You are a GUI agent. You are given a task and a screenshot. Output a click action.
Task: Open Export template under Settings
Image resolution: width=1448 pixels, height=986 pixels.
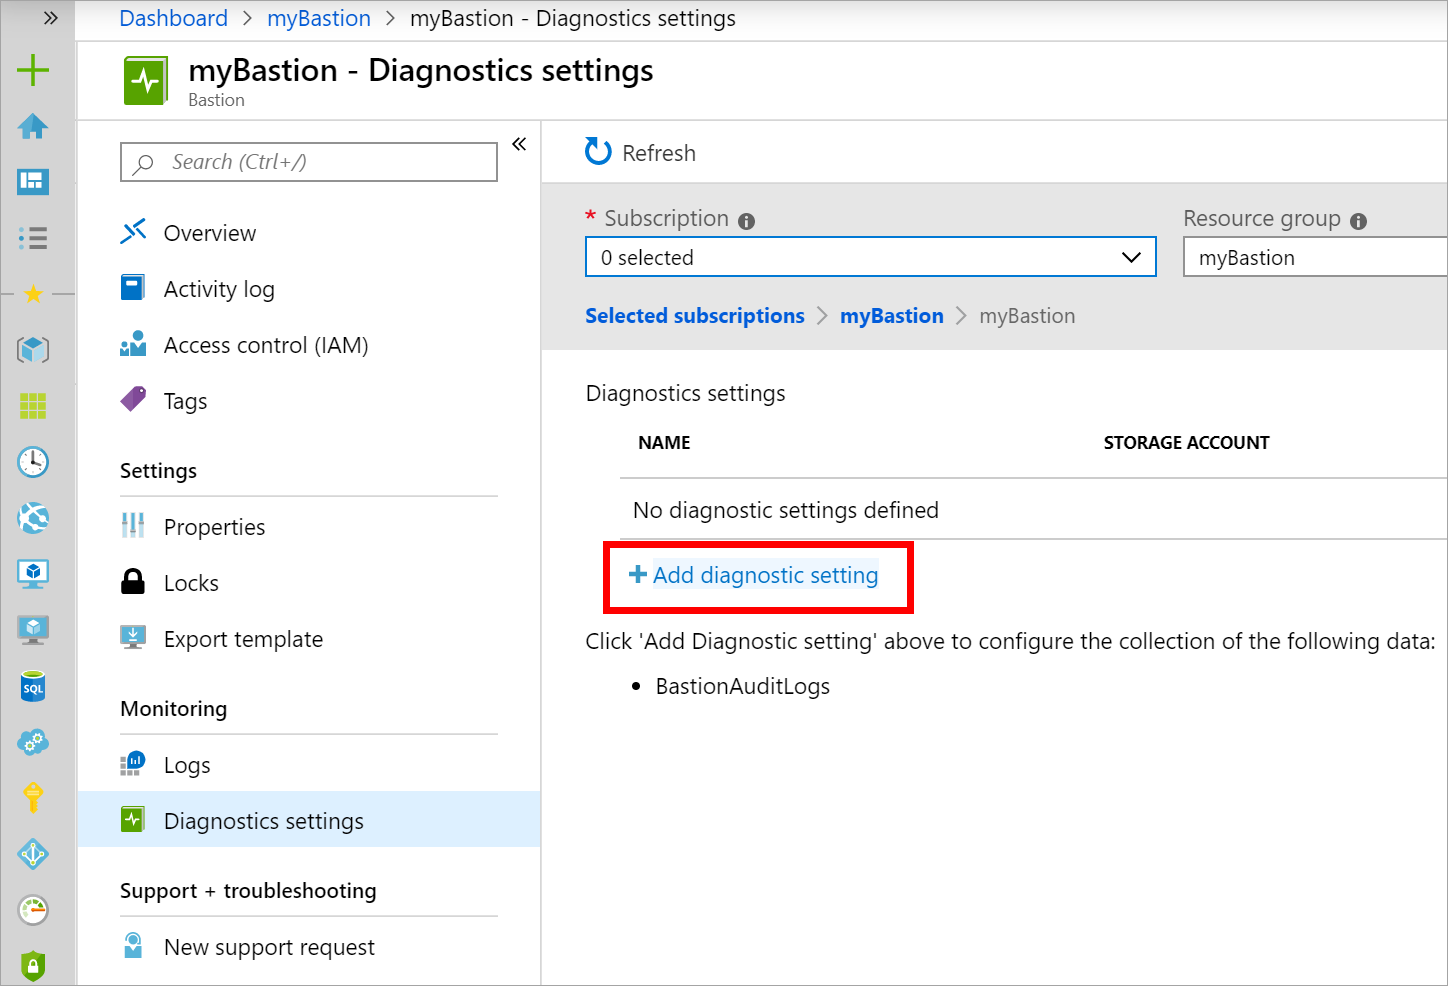click(309, 639)
